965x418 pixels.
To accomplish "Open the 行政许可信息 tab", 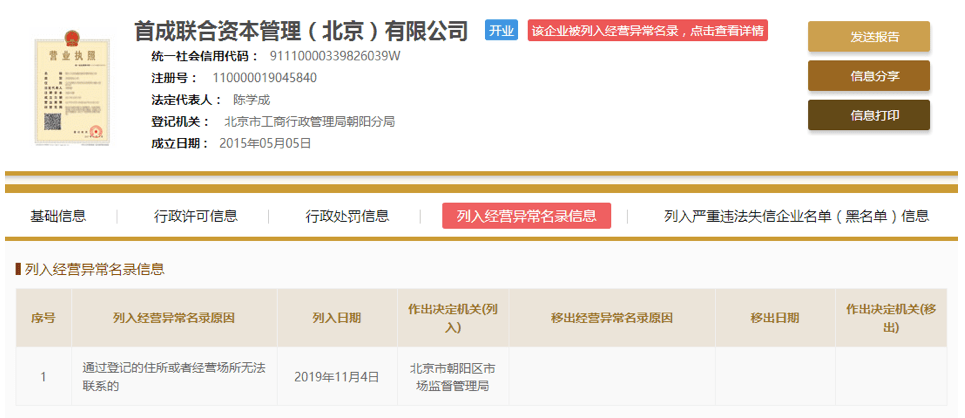I will click(x=196, y=216).
